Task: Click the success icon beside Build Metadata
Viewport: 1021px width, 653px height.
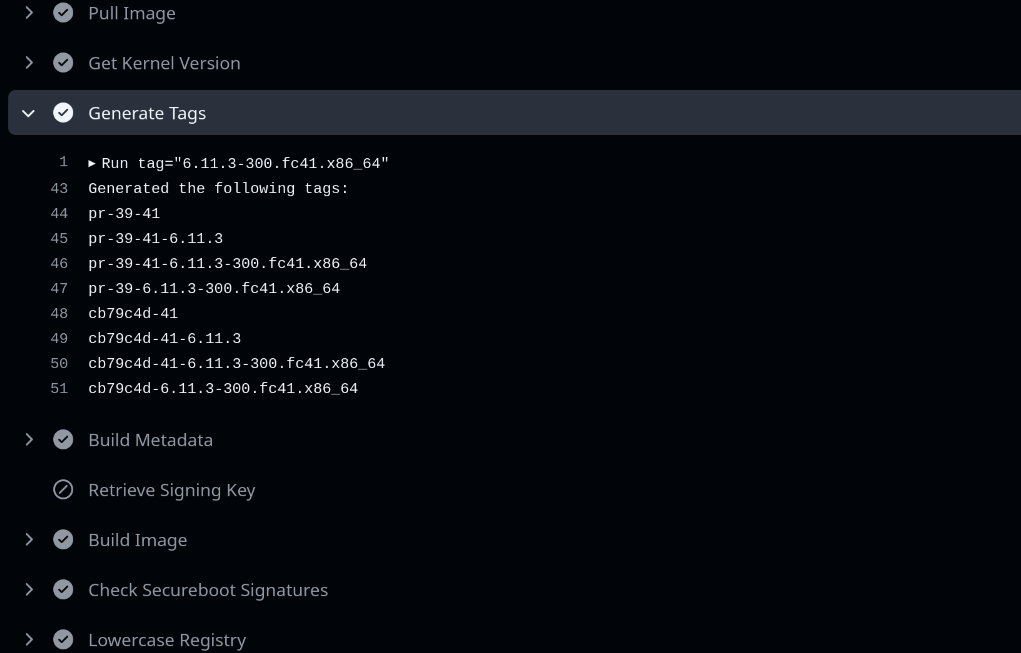Action: [63, 440]
